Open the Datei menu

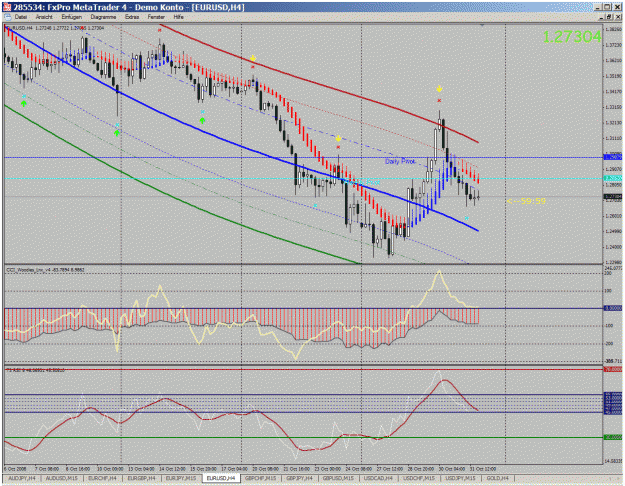pos(20,17)
